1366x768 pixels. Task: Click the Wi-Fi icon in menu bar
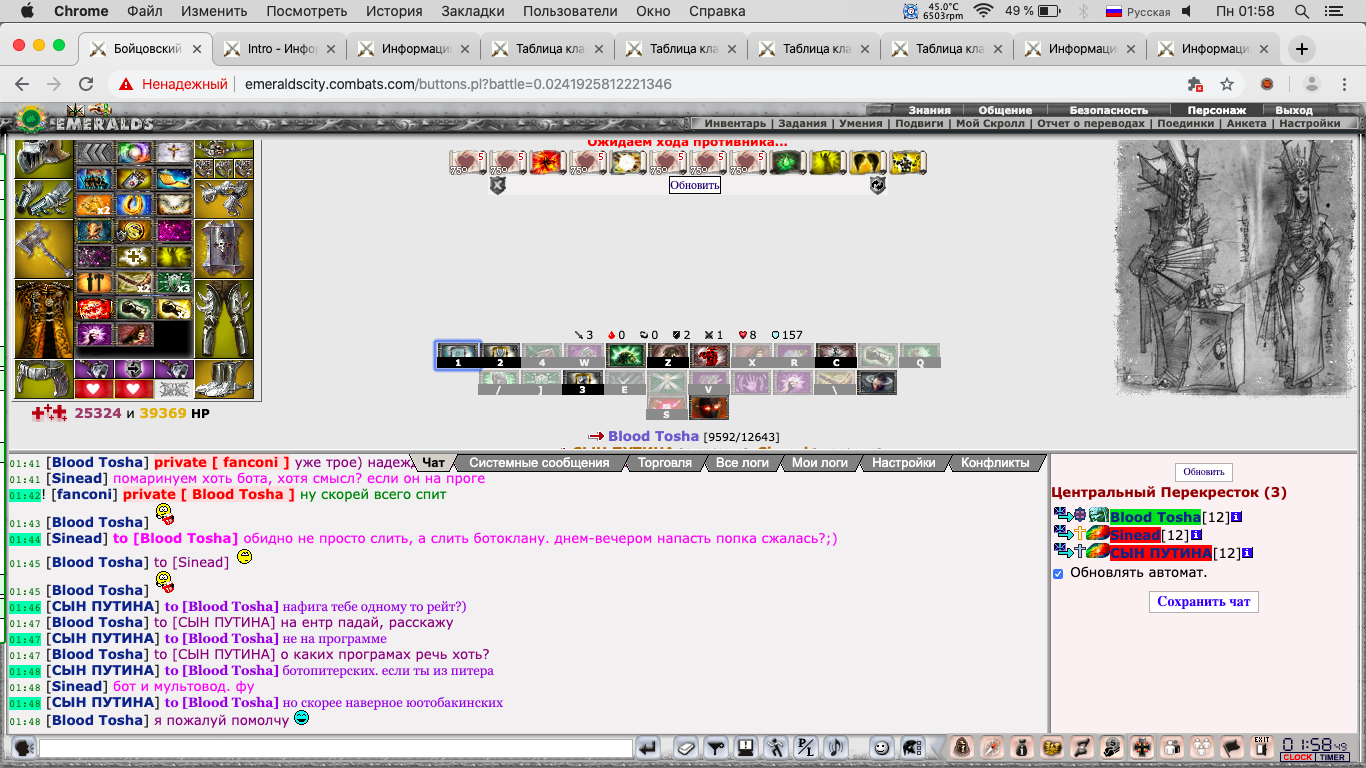click(x=983, y=11)
